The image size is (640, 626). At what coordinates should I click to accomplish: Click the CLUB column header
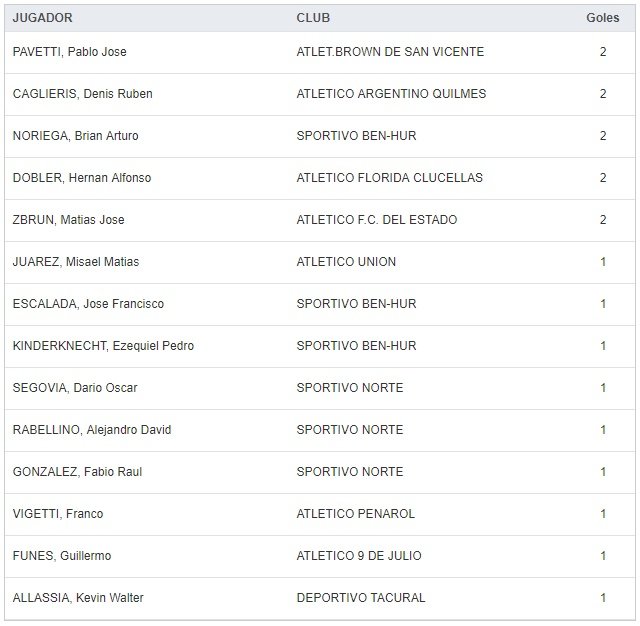click(x=313, y=18)
